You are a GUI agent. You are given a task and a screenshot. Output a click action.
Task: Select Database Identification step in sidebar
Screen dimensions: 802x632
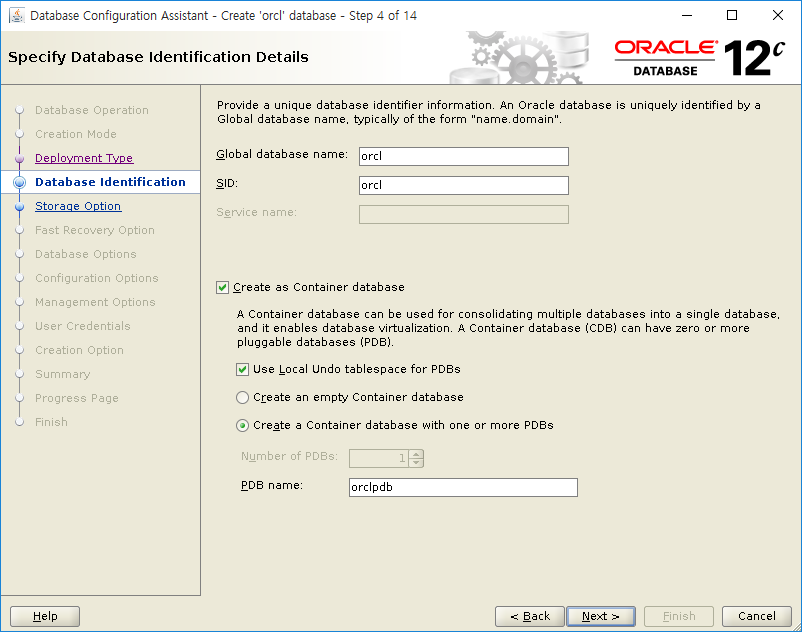[110, 182]
